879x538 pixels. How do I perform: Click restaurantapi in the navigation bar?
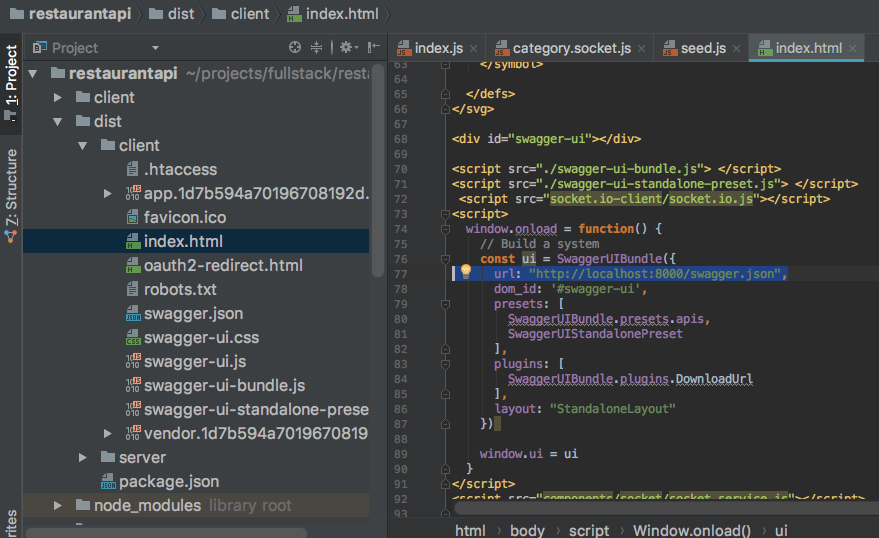click(71, 14)
